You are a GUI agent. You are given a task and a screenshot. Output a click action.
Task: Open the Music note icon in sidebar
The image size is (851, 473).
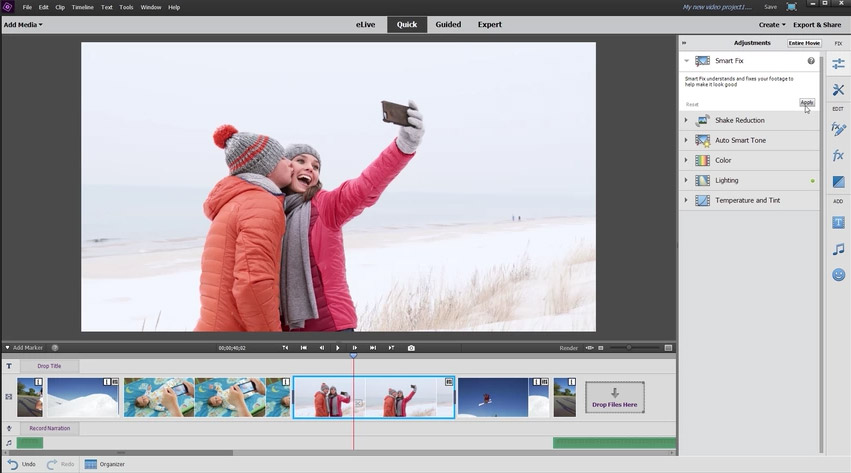[838, 249]
